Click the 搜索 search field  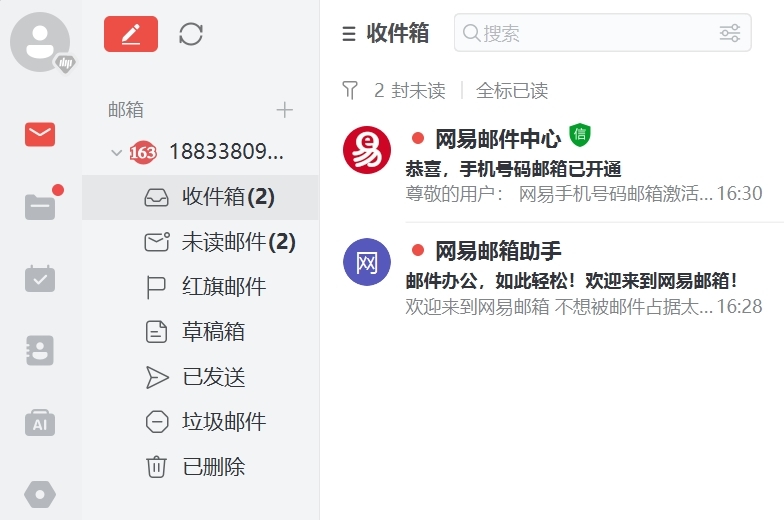click(602, 33)
